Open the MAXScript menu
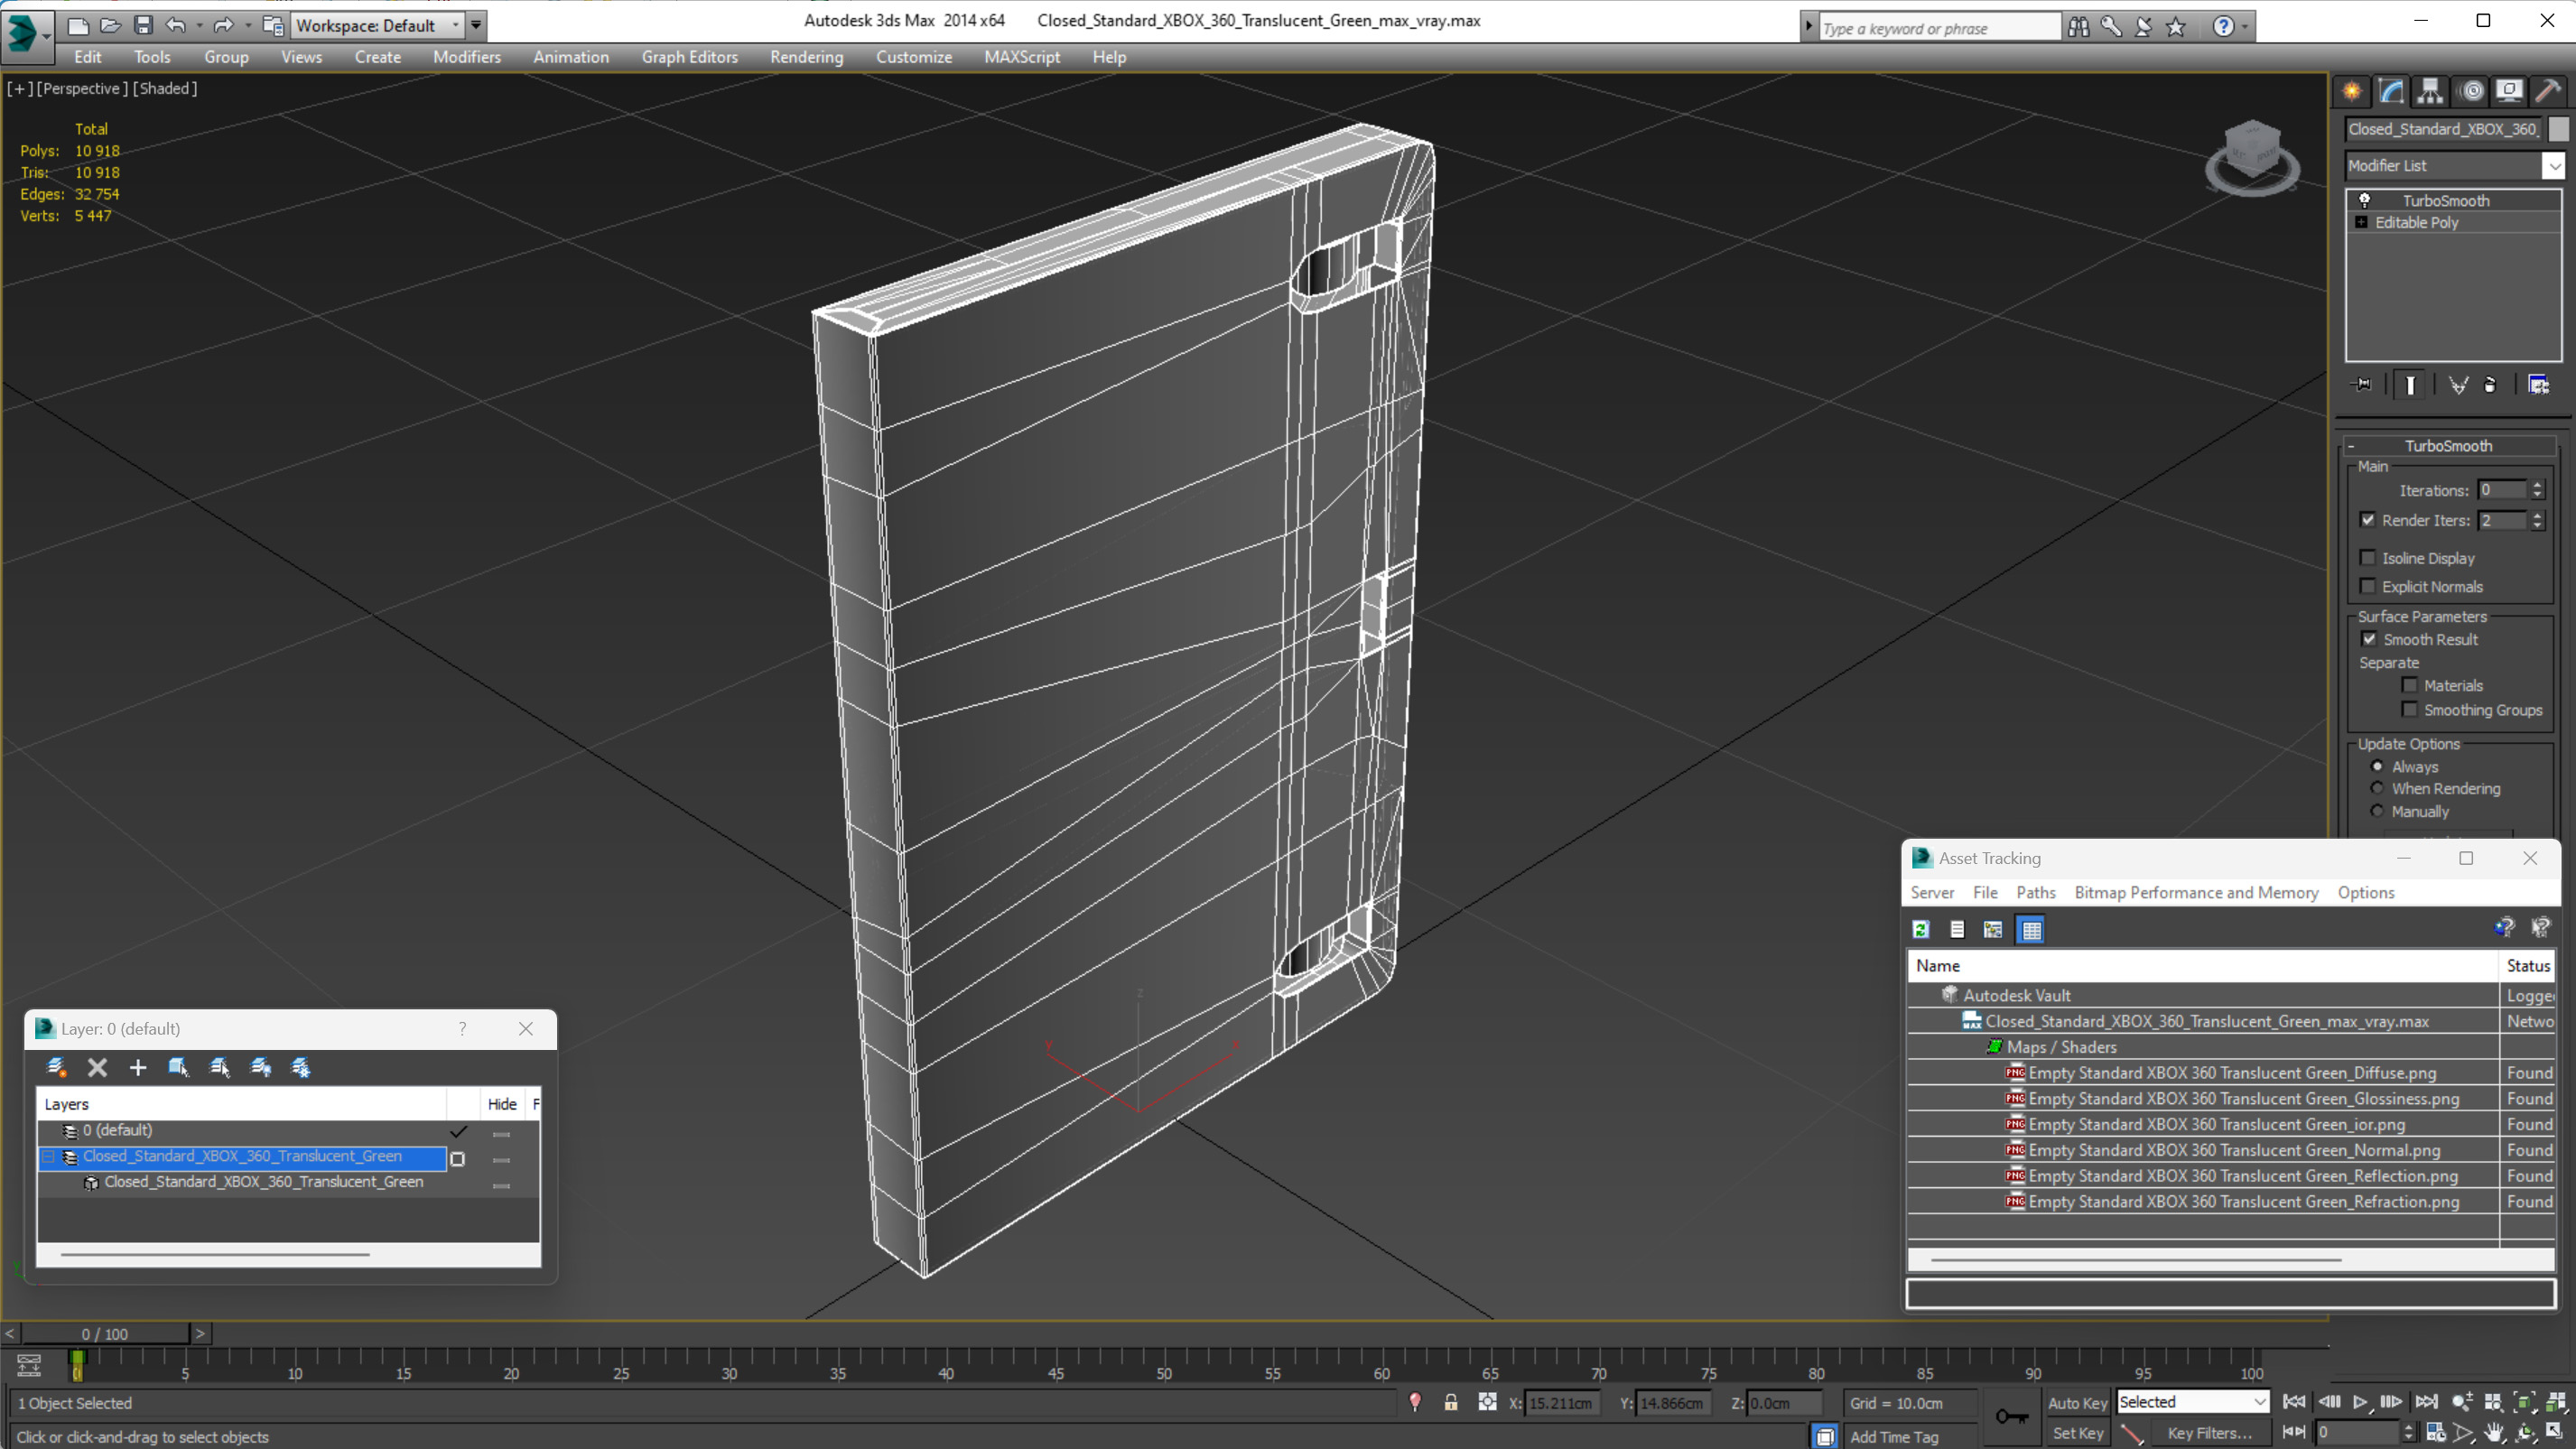The image size is (2576, 1449). (1021, 57)
